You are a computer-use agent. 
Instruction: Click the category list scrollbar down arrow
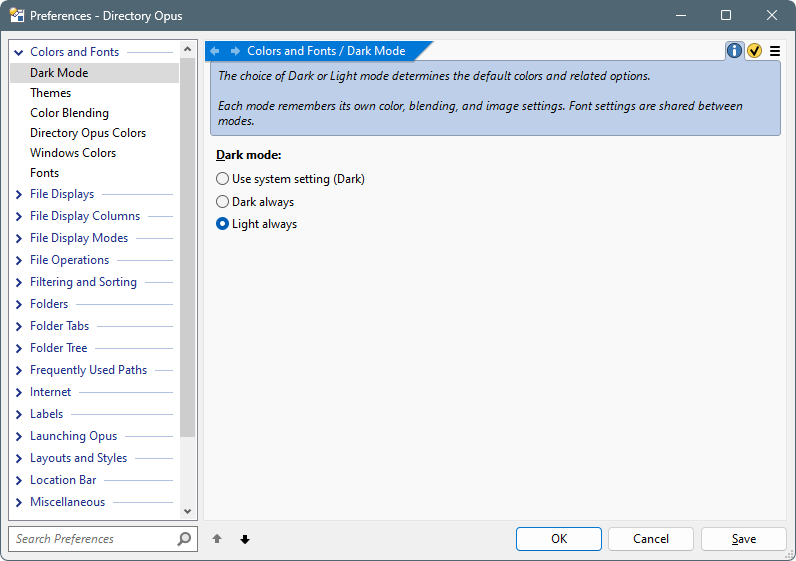[x=187, y=511]
